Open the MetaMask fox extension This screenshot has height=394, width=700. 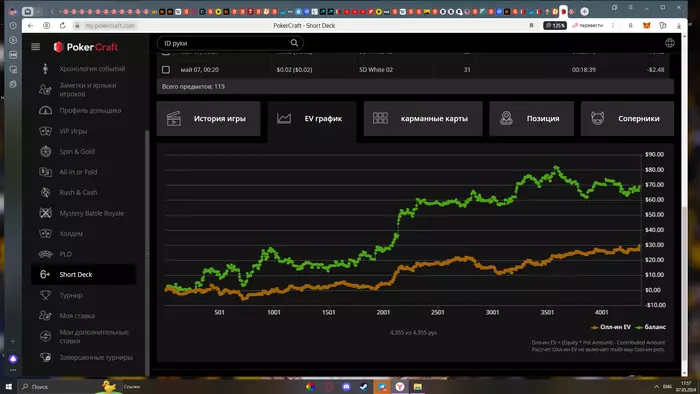pyautogui.click(x=646, y=25)
